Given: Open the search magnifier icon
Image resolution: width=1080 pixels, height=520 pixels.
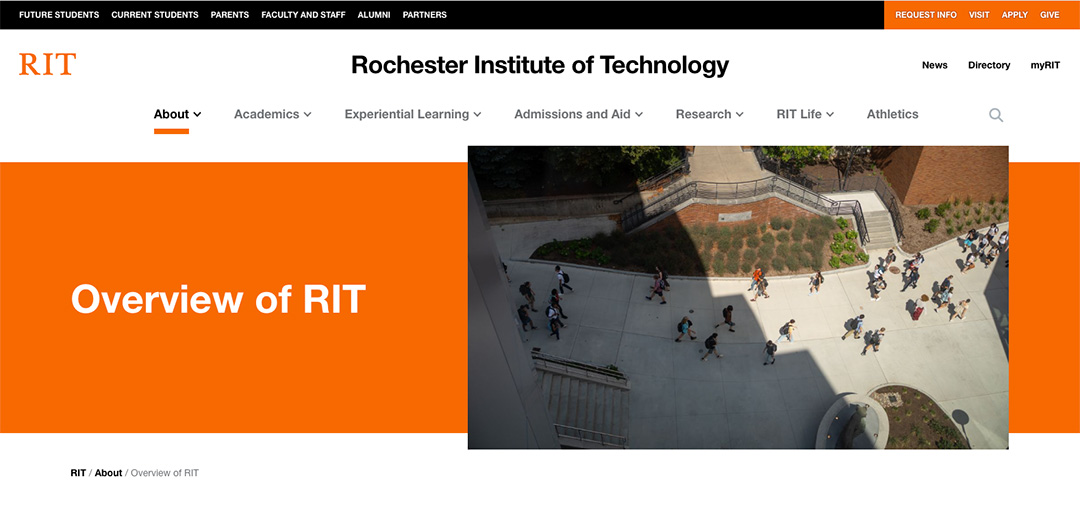Looking at the screenshot, I should point(995,115).
